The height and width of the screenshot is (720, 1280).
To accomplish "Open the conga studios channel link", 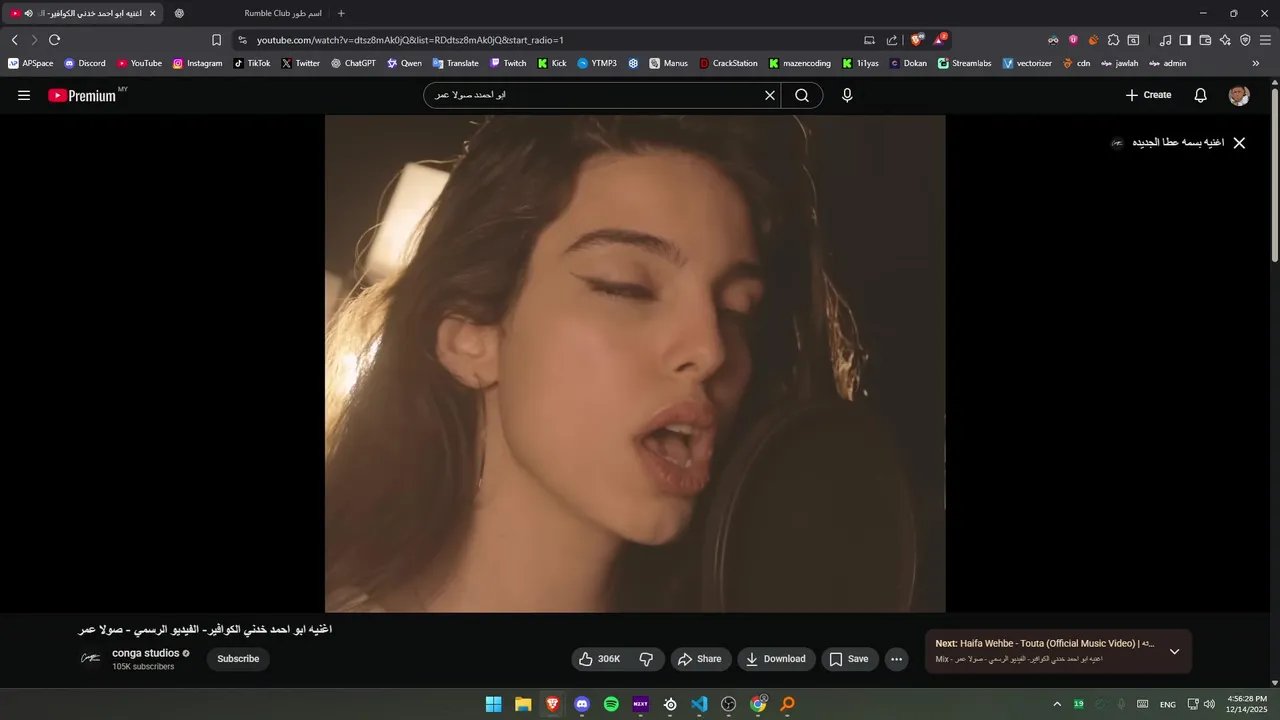I will pyautogui.click(x=145, y=653).
